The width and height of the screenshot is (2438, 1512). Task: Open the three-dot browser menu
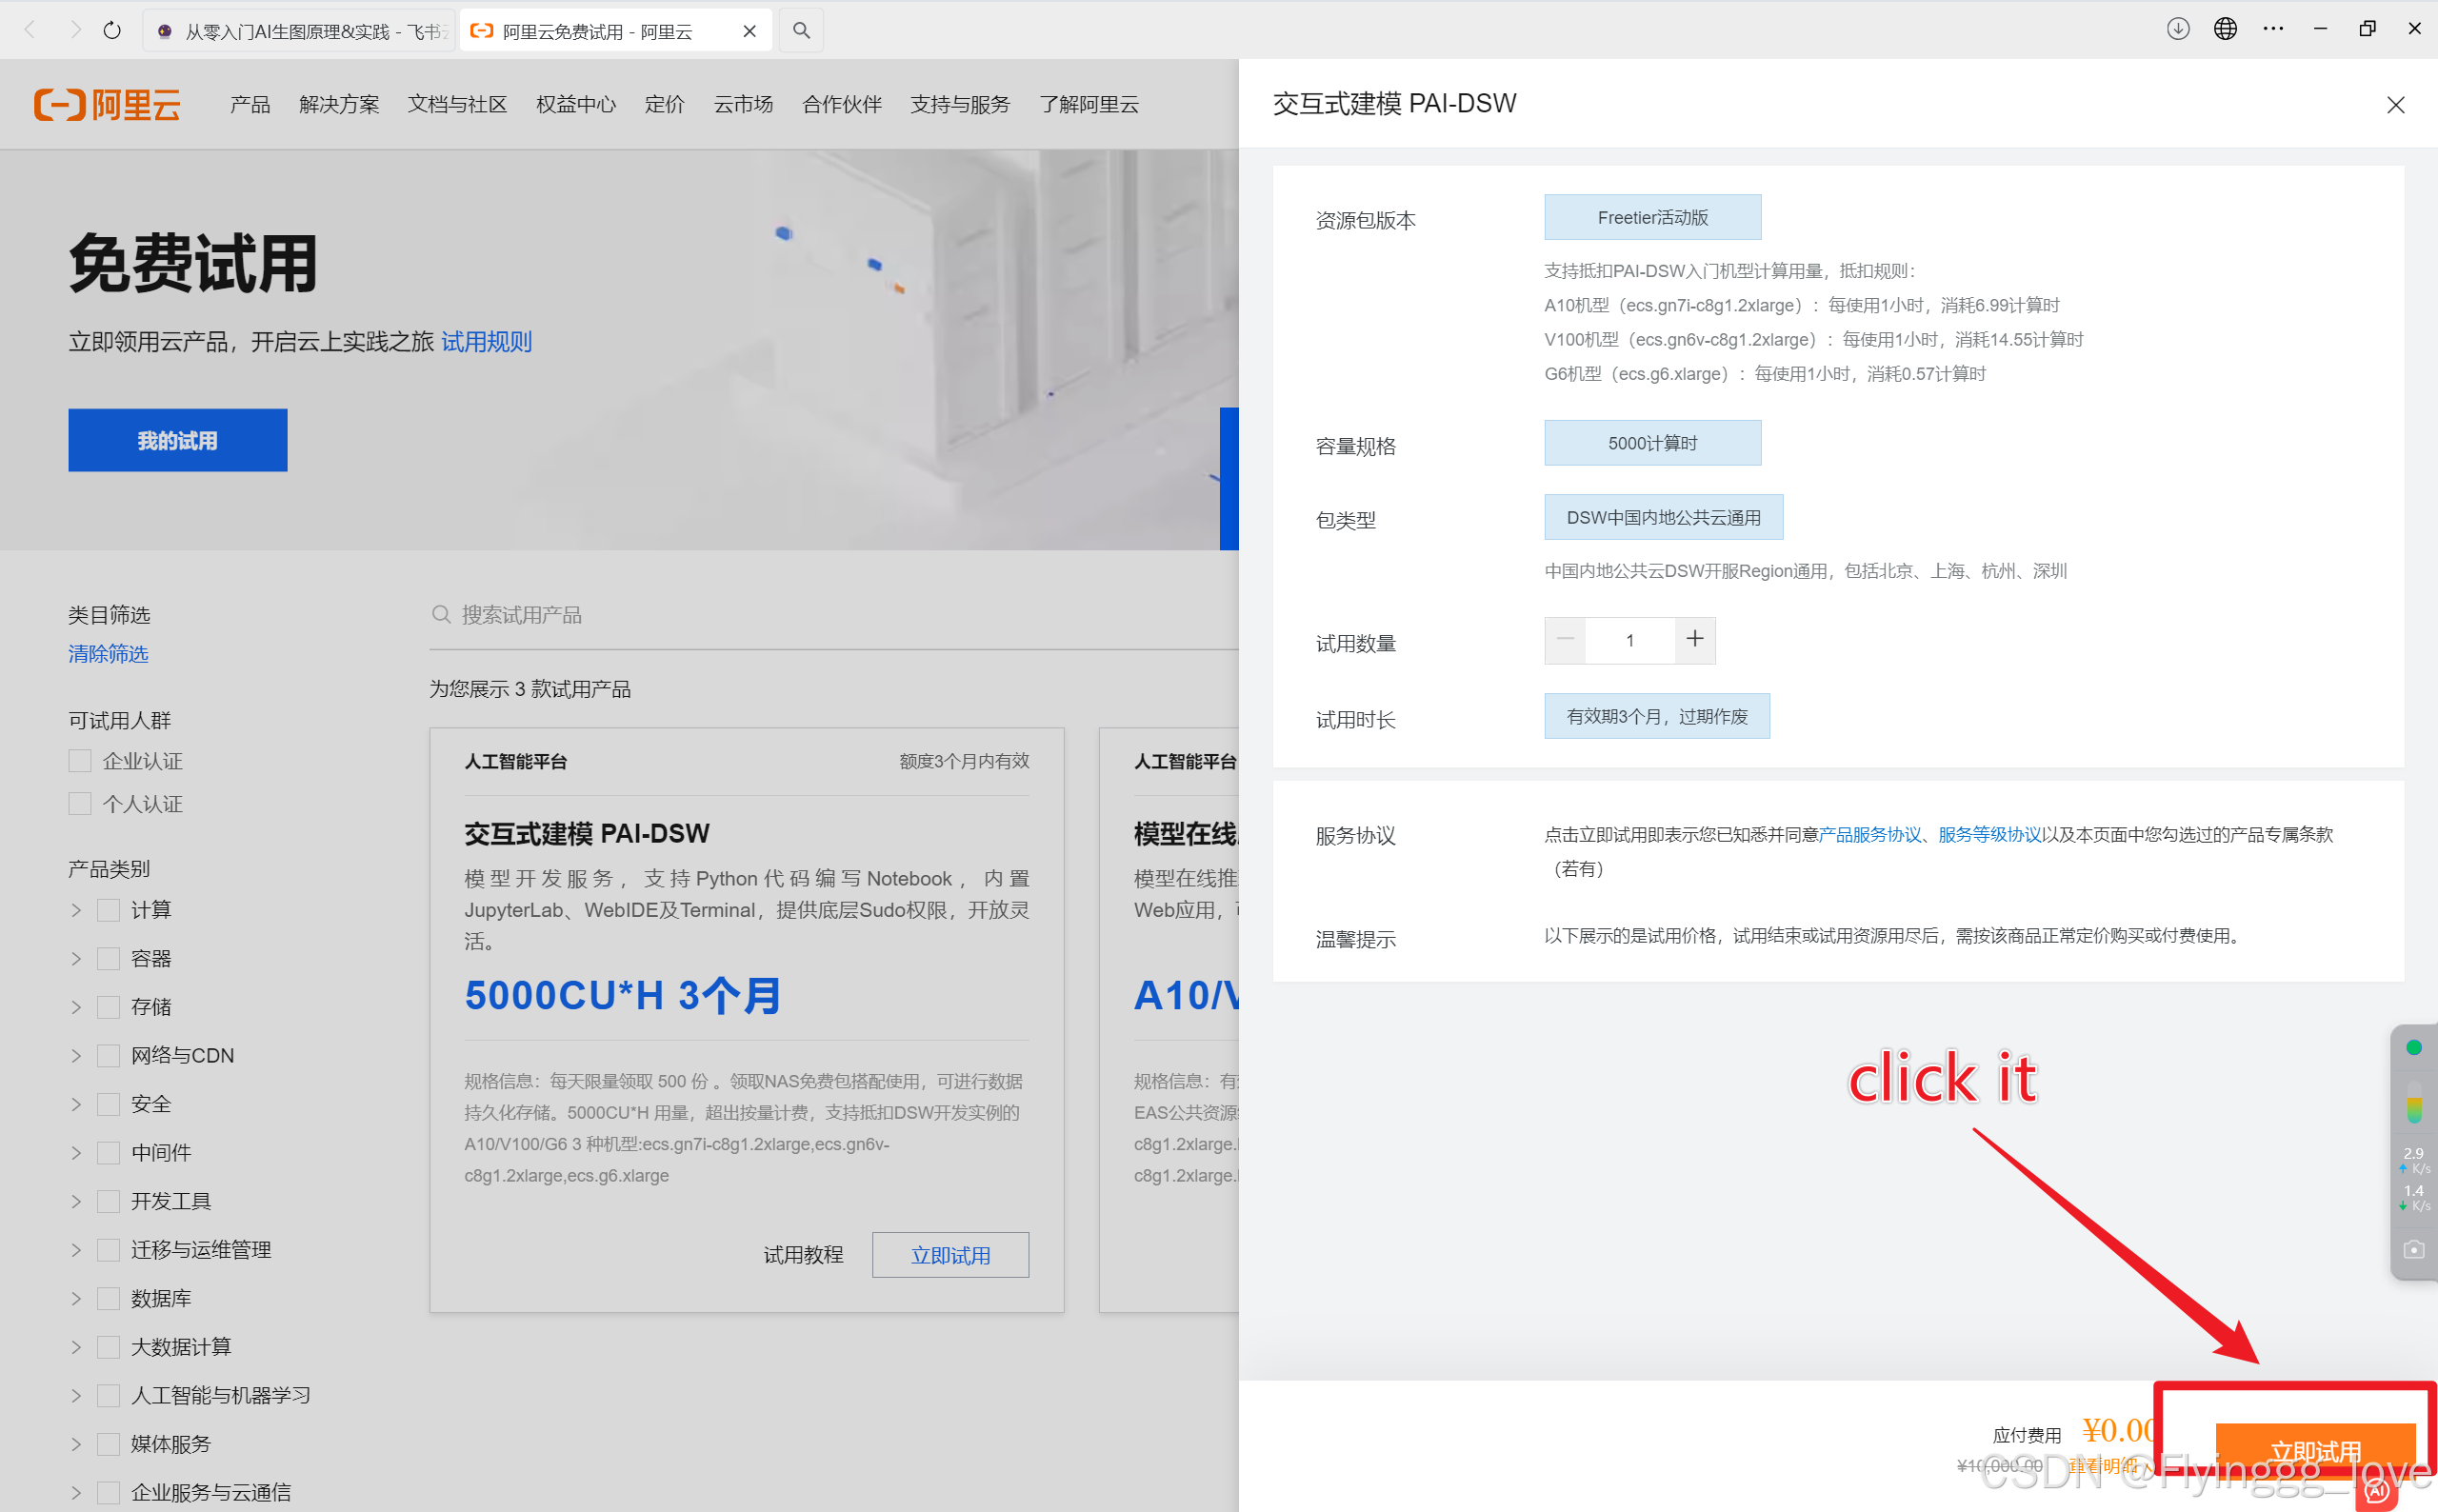[x=2273, y=29]
